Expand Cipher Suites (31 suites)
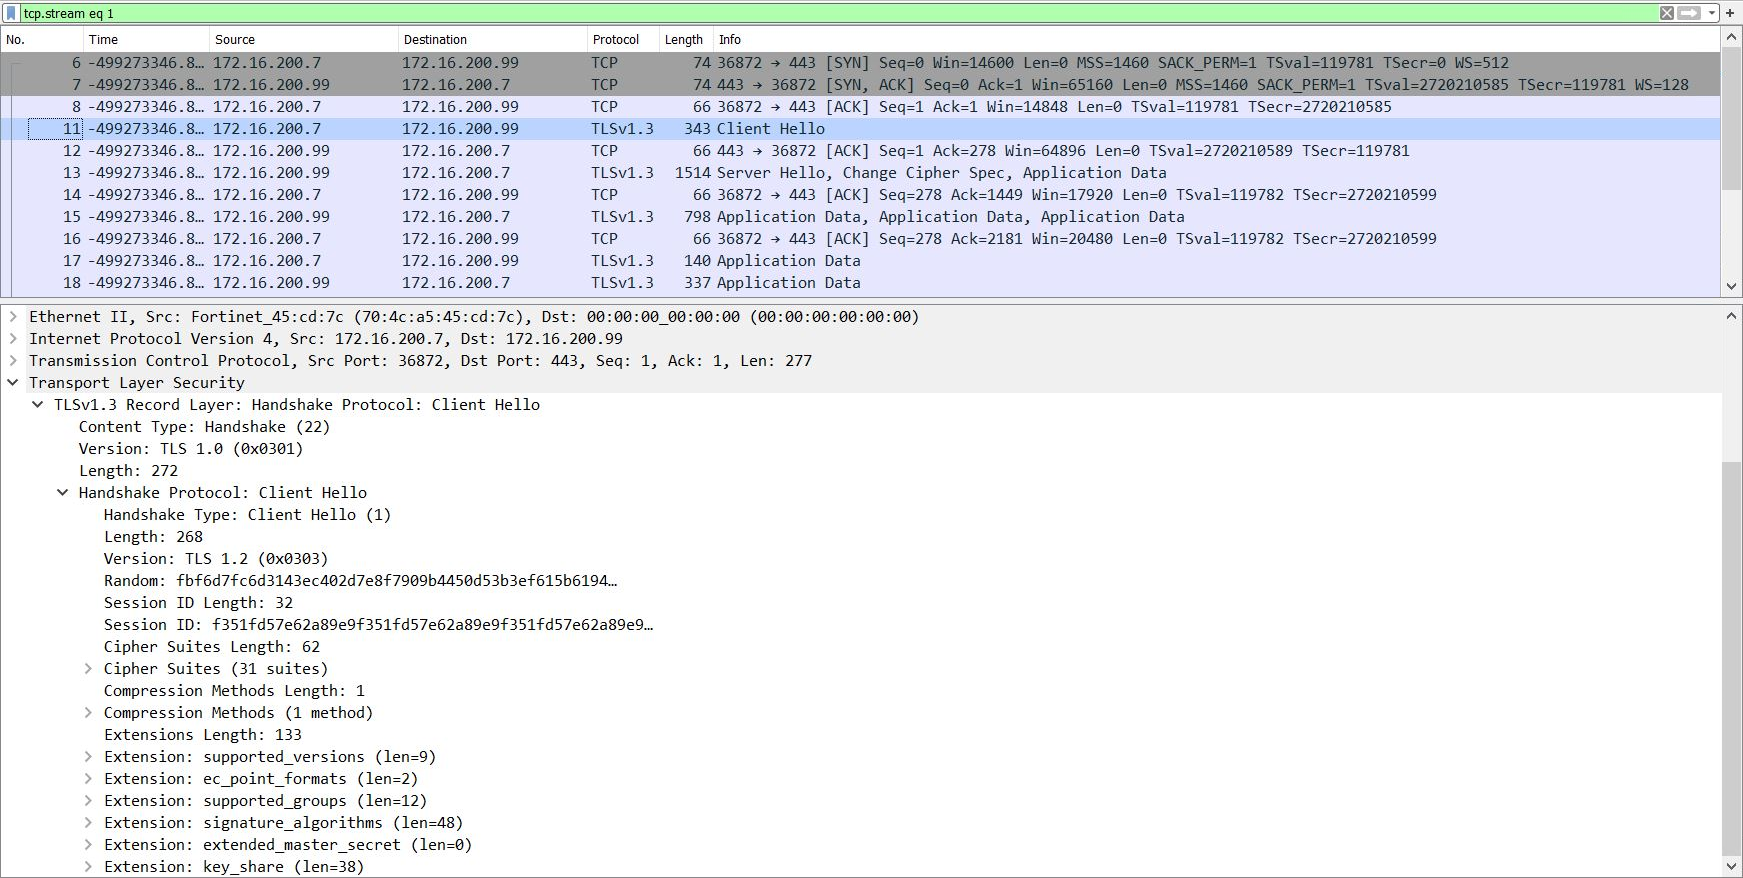Image resolution: width=1743 pixels, height=878 pixels. [88, 669]
